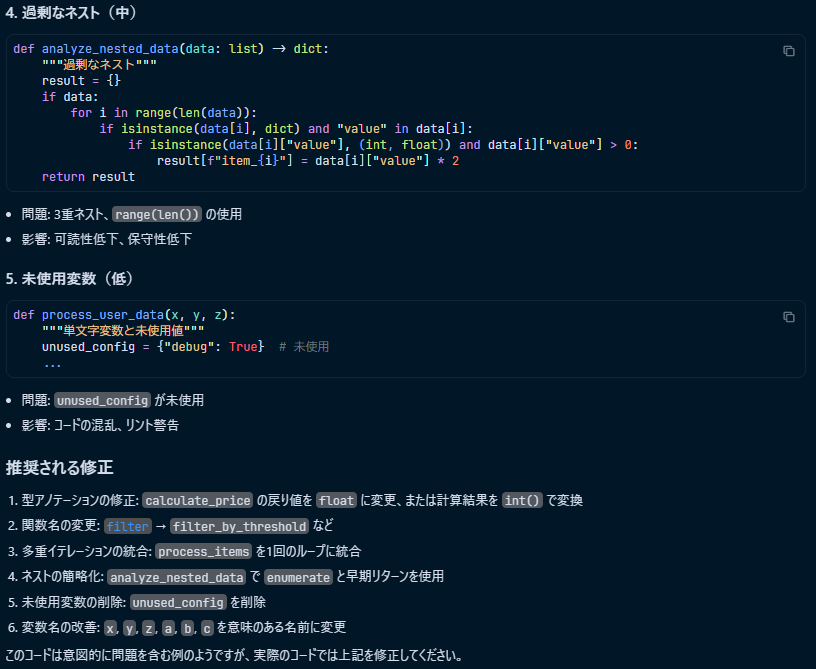Click calculate_price inline code tag

tap(198, 500)
